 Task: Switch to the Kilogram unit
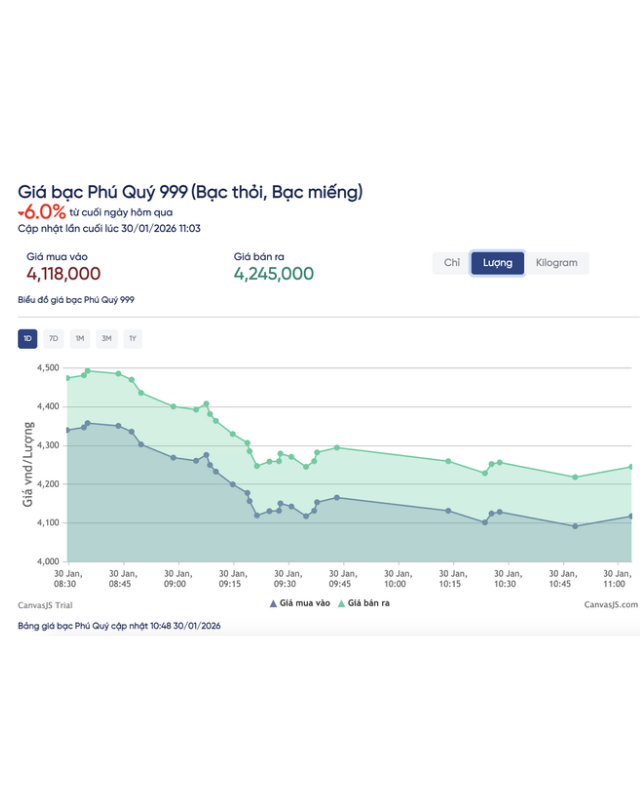556,263
